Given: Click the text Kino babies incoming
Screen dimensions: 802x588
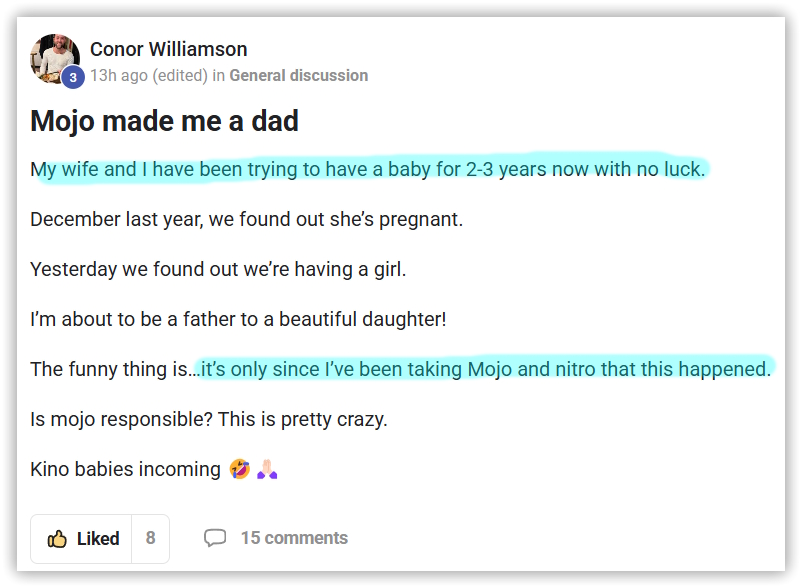Looking at the screenshot, I should click(x=125, y=469).
